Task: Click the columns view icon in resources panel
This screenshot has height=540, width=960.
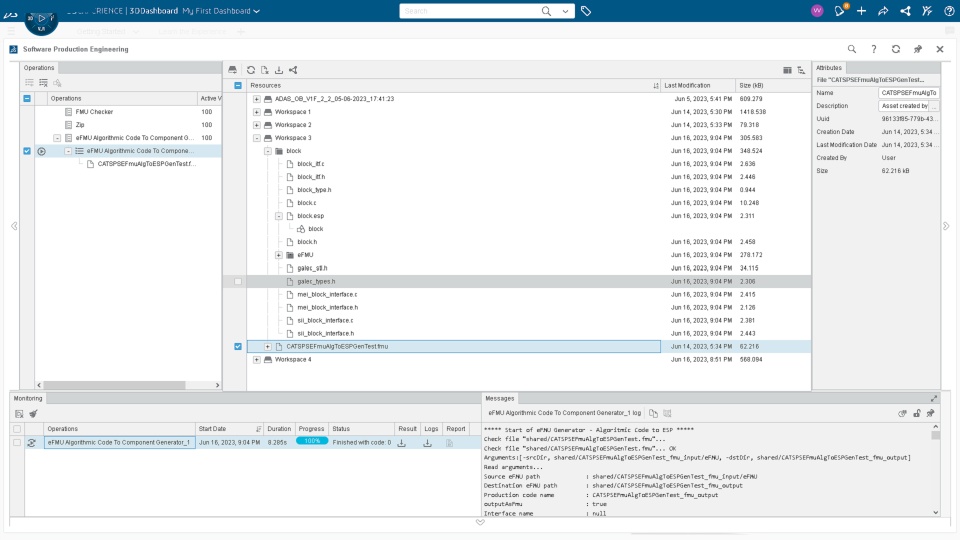Action: tap(787, 70)
